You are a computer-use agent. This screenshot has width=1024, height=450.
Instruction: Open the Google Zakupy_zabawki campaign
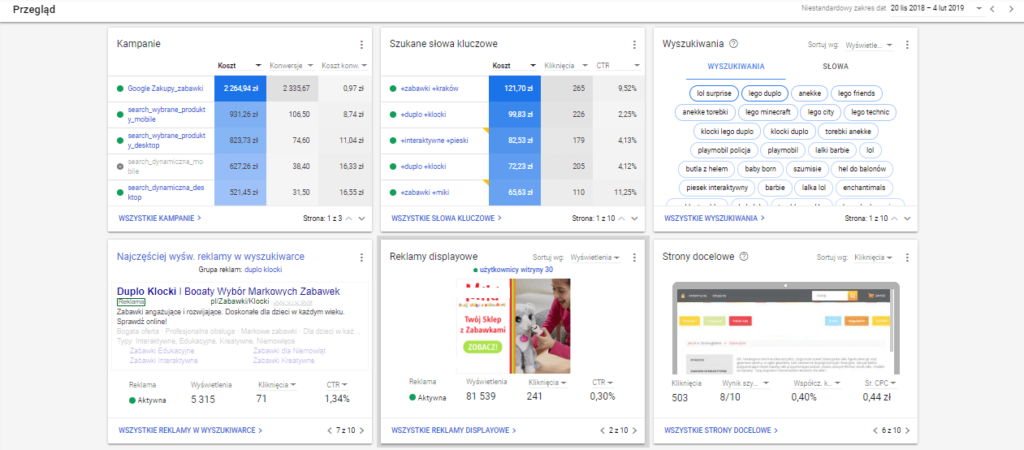(x=167, y=89)
